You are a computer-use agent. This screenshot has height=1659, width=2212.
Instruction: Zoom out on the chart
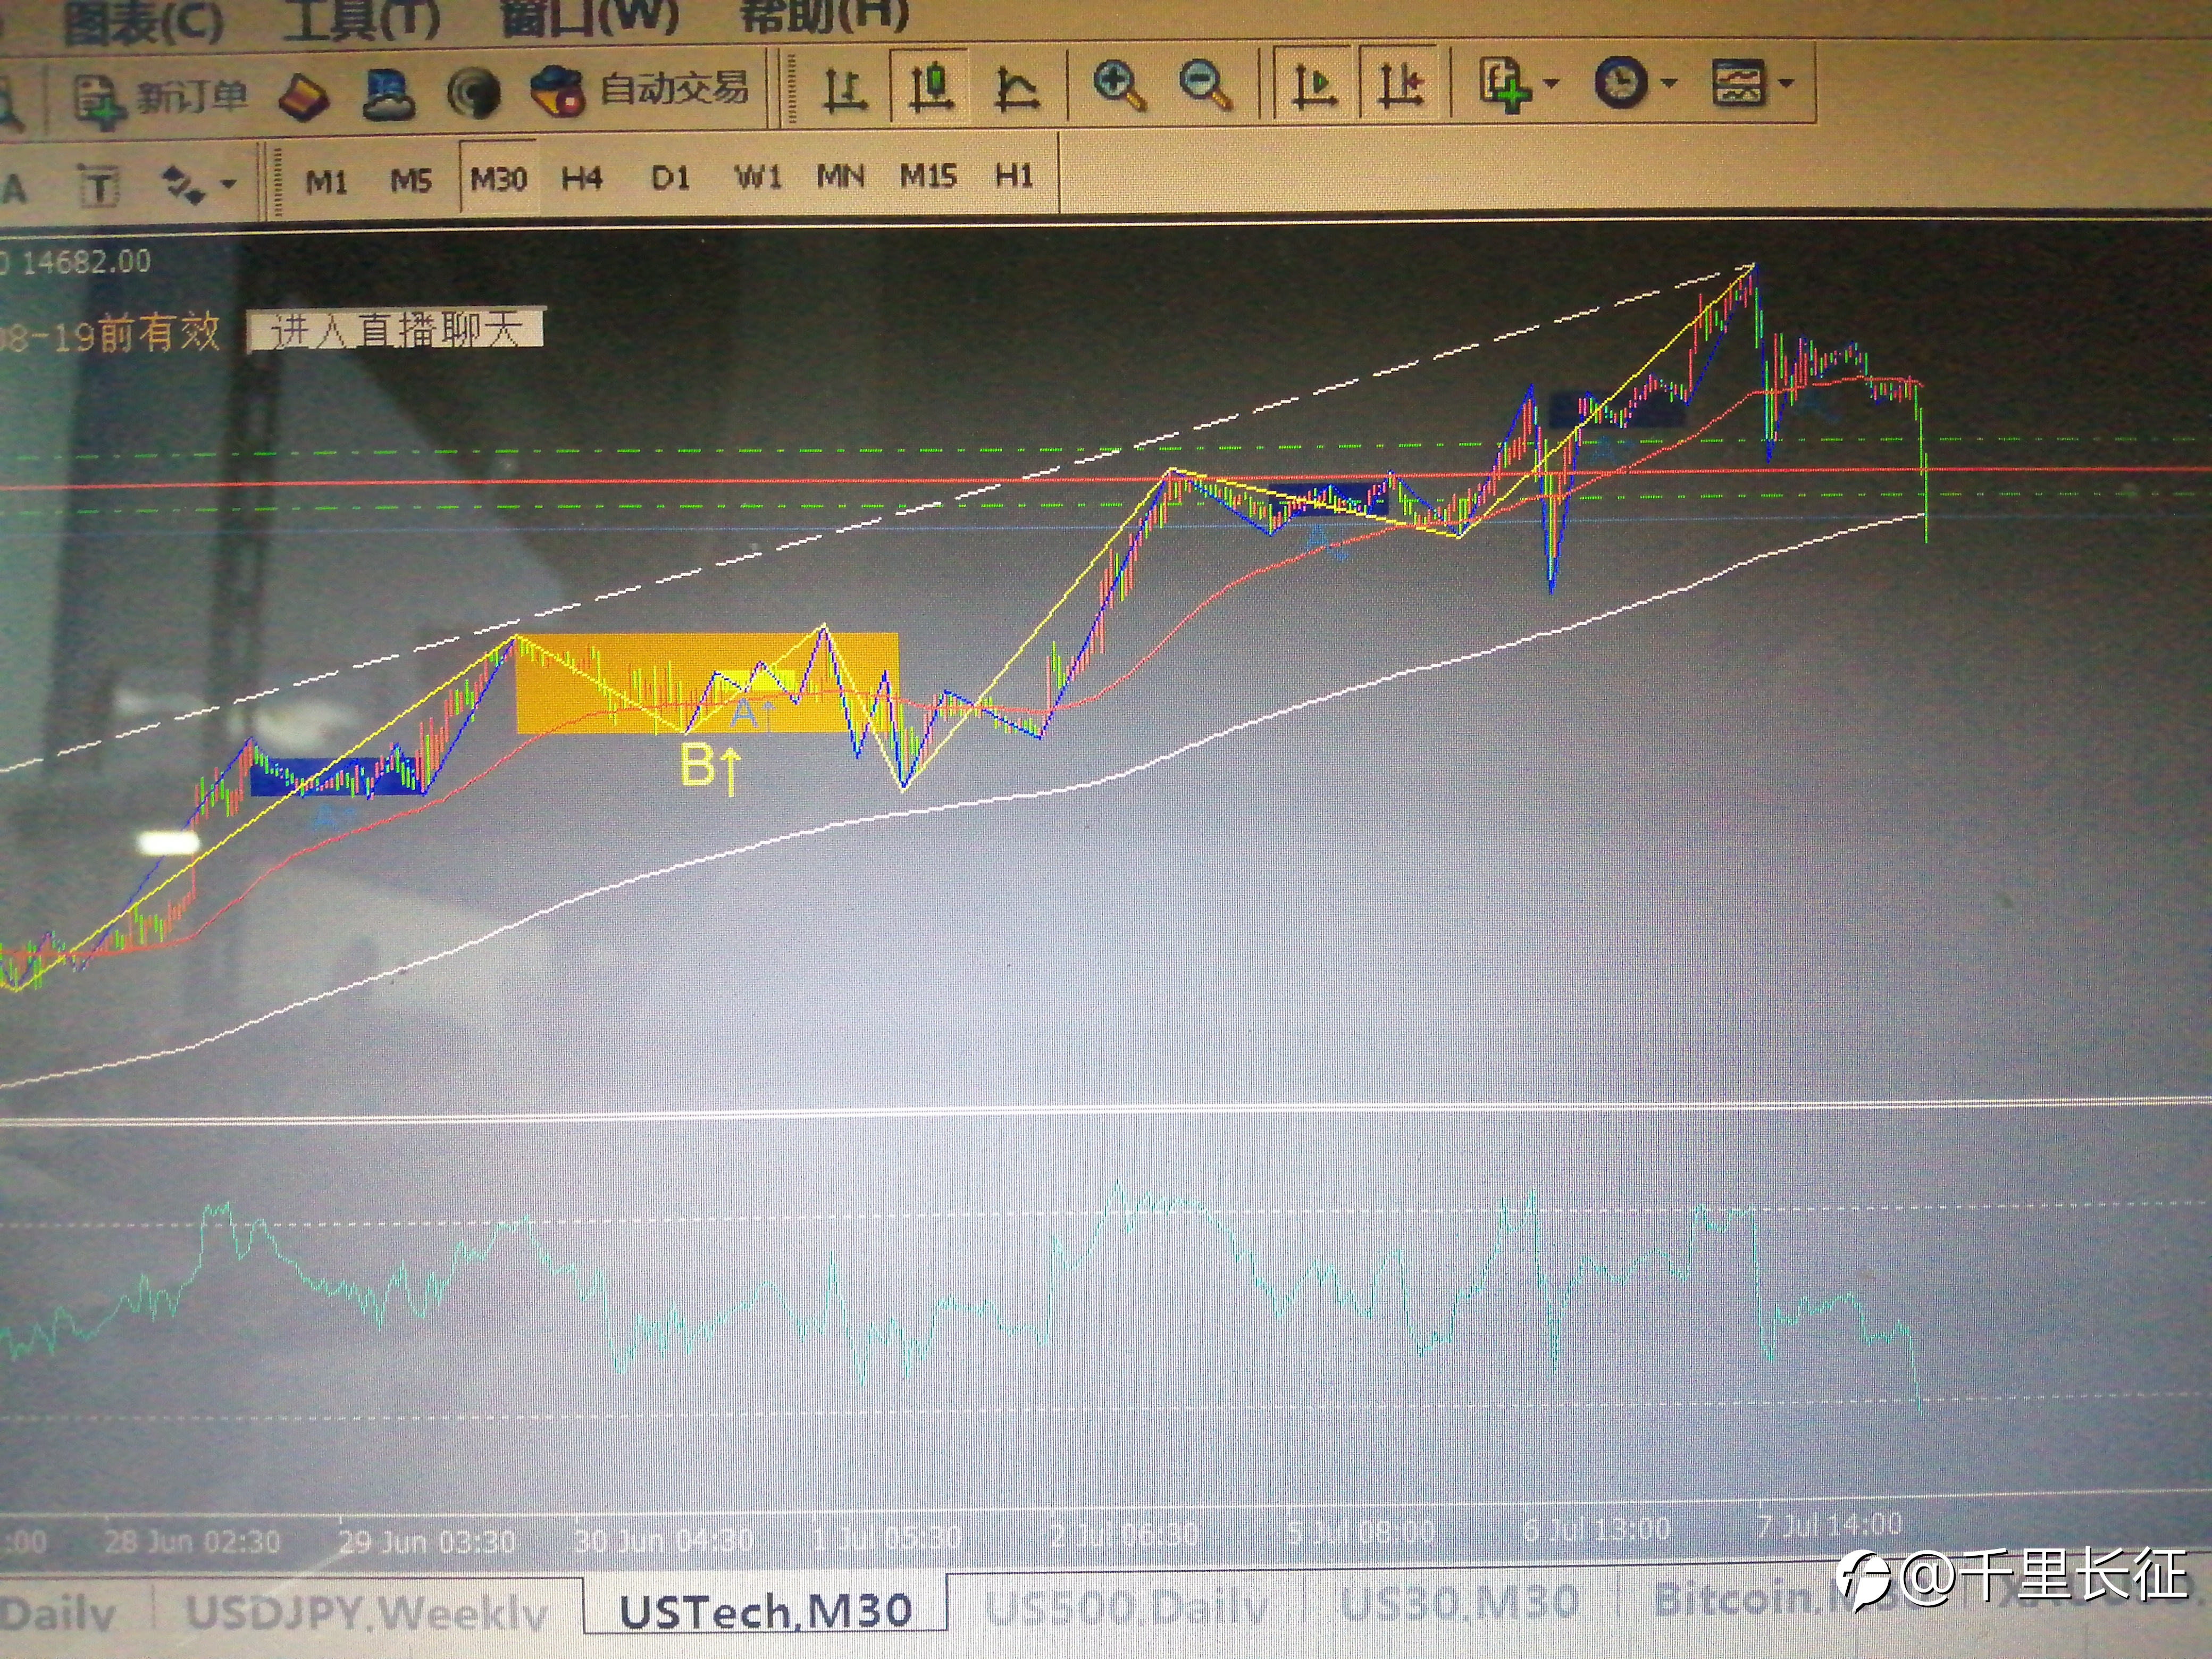(1205, 85)
